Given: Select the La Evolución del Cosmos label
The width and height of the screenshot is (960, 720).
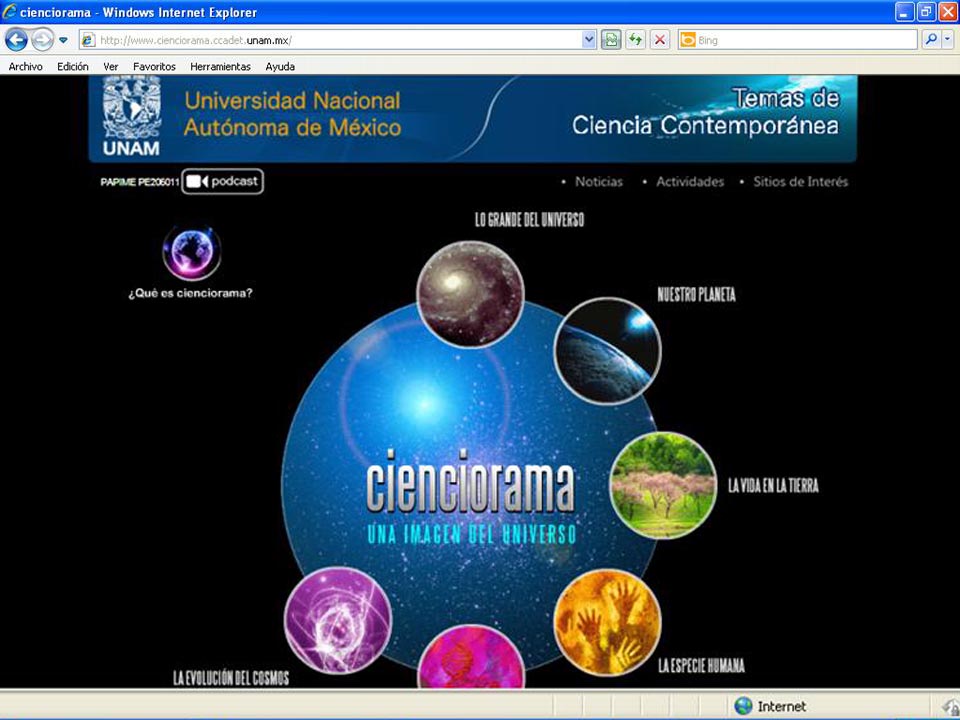Looking at the screenshot, I should [x=231, y=678].
